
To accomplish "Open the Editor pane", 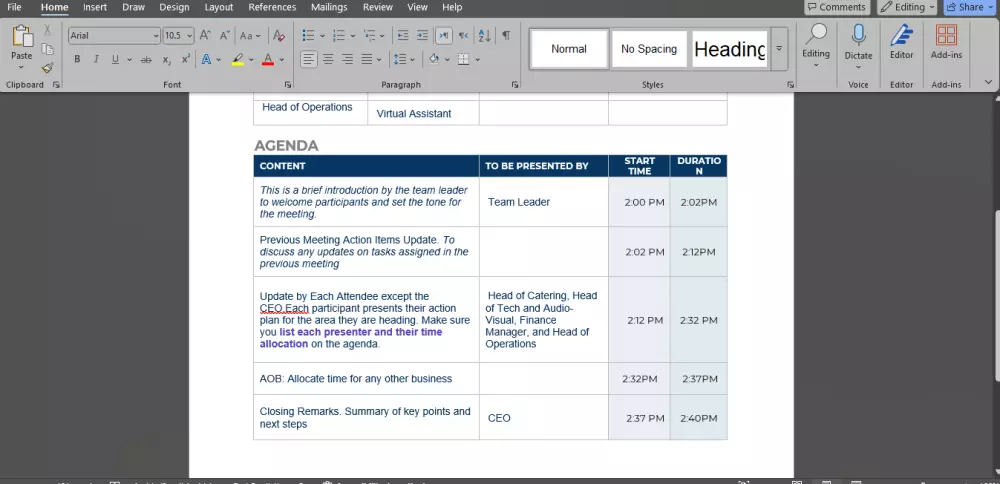I will coord(902,42).
